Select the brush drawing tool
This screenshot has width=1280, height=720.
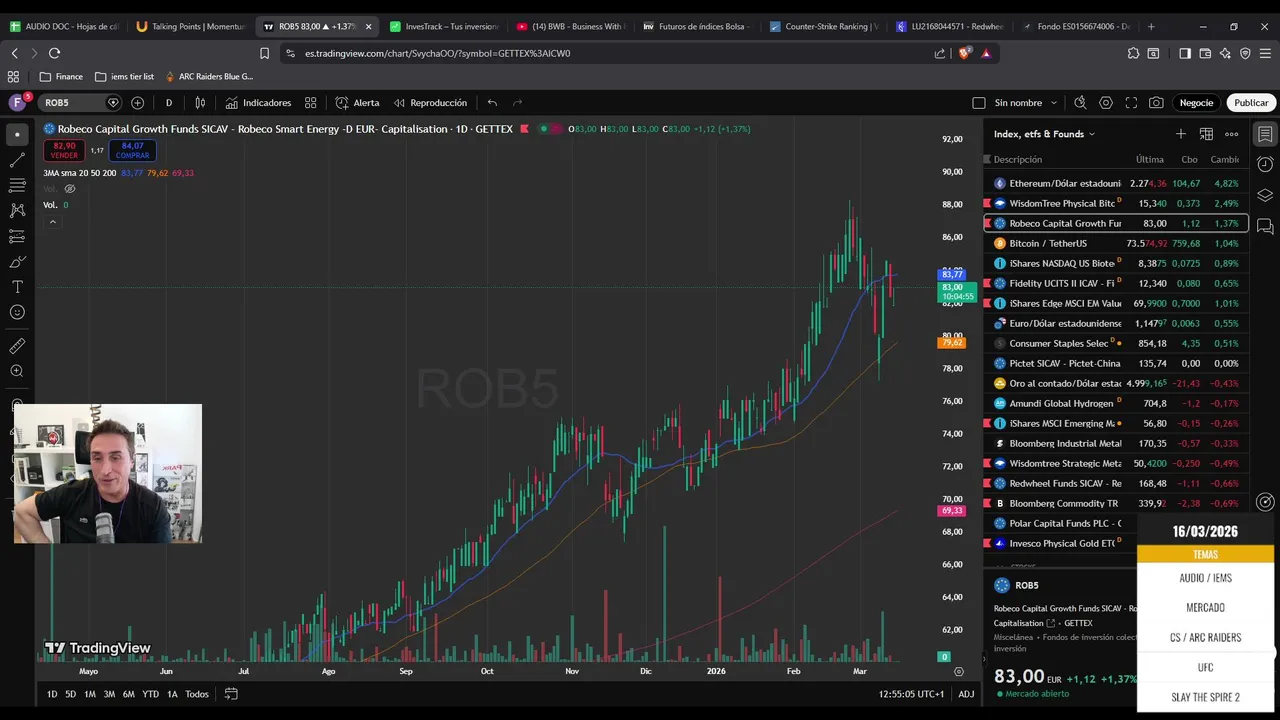click(x=17, y=262)
